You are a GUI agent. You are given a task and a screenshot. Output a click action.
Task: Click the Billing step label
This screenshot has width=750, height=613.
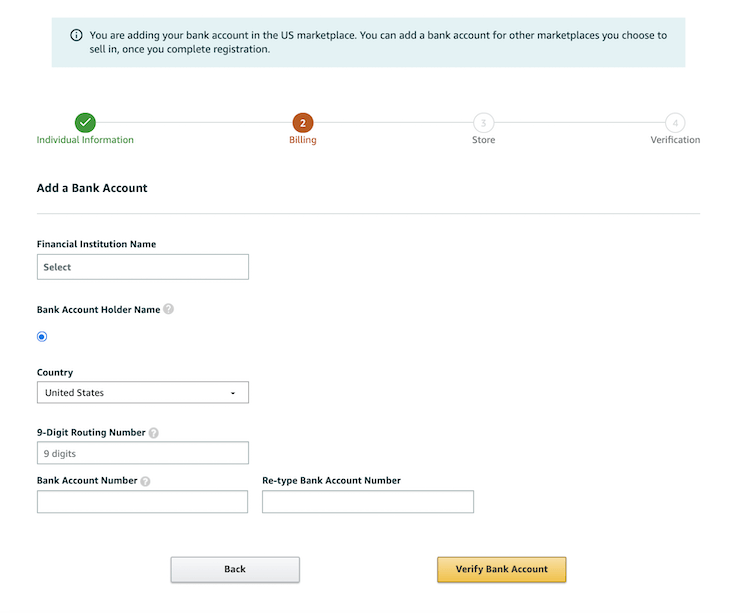coord(303,140)
